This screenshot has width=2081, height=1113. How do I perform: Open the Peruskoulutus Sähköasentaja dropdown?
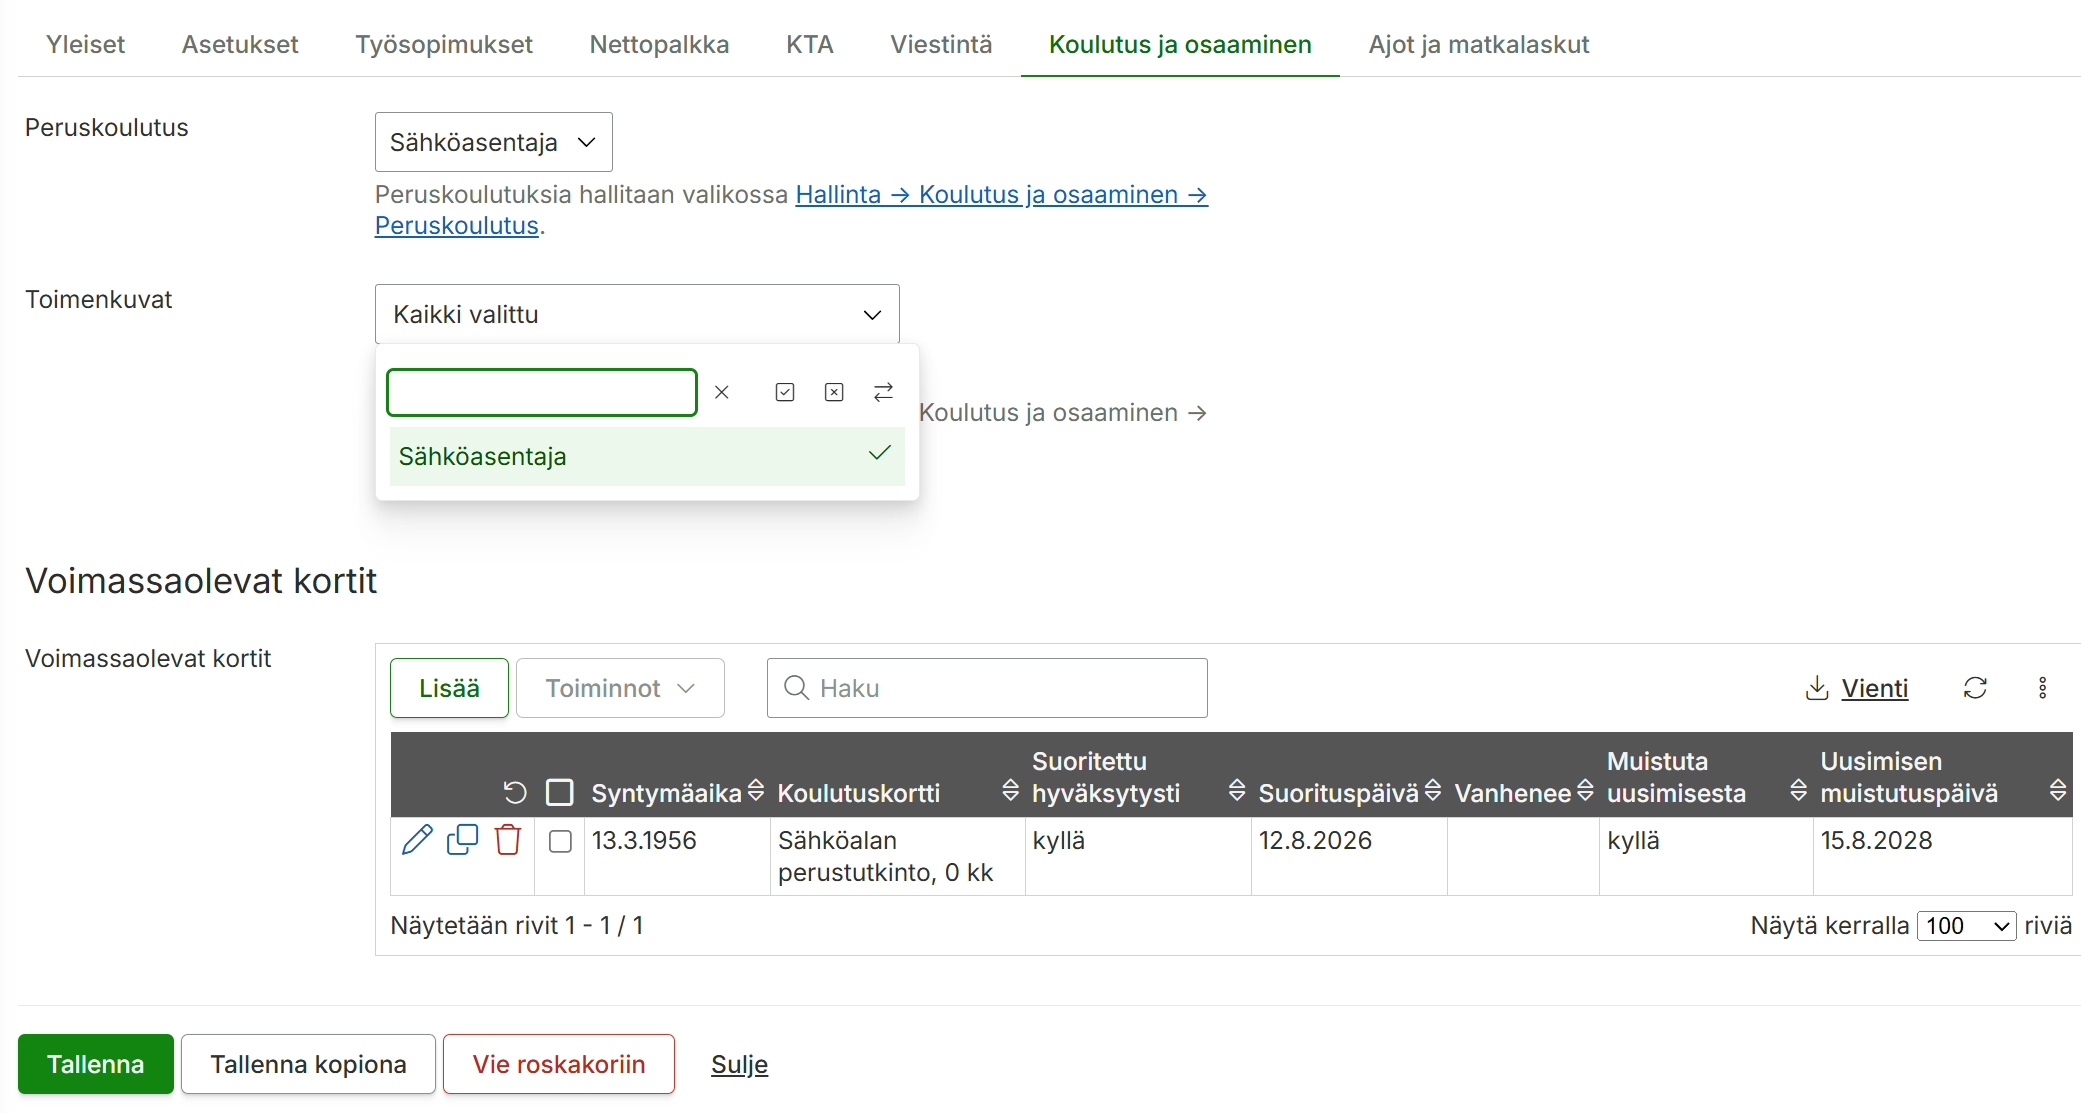(494, 142)
